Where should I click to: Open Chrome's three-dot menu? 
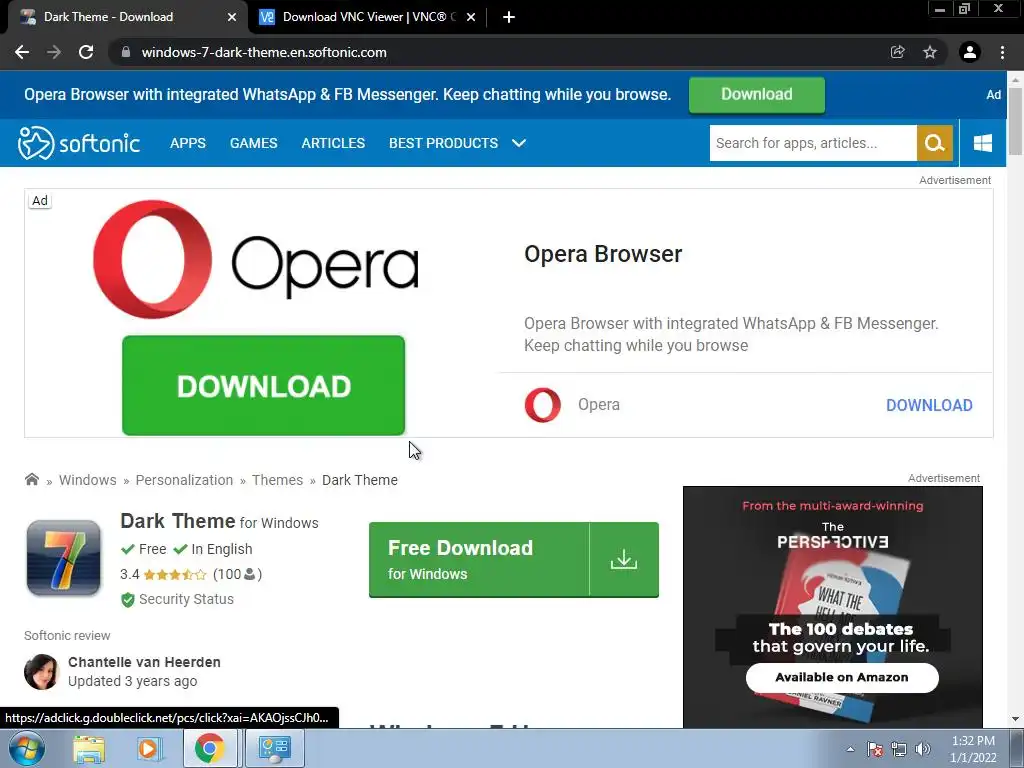(1002, 52)
